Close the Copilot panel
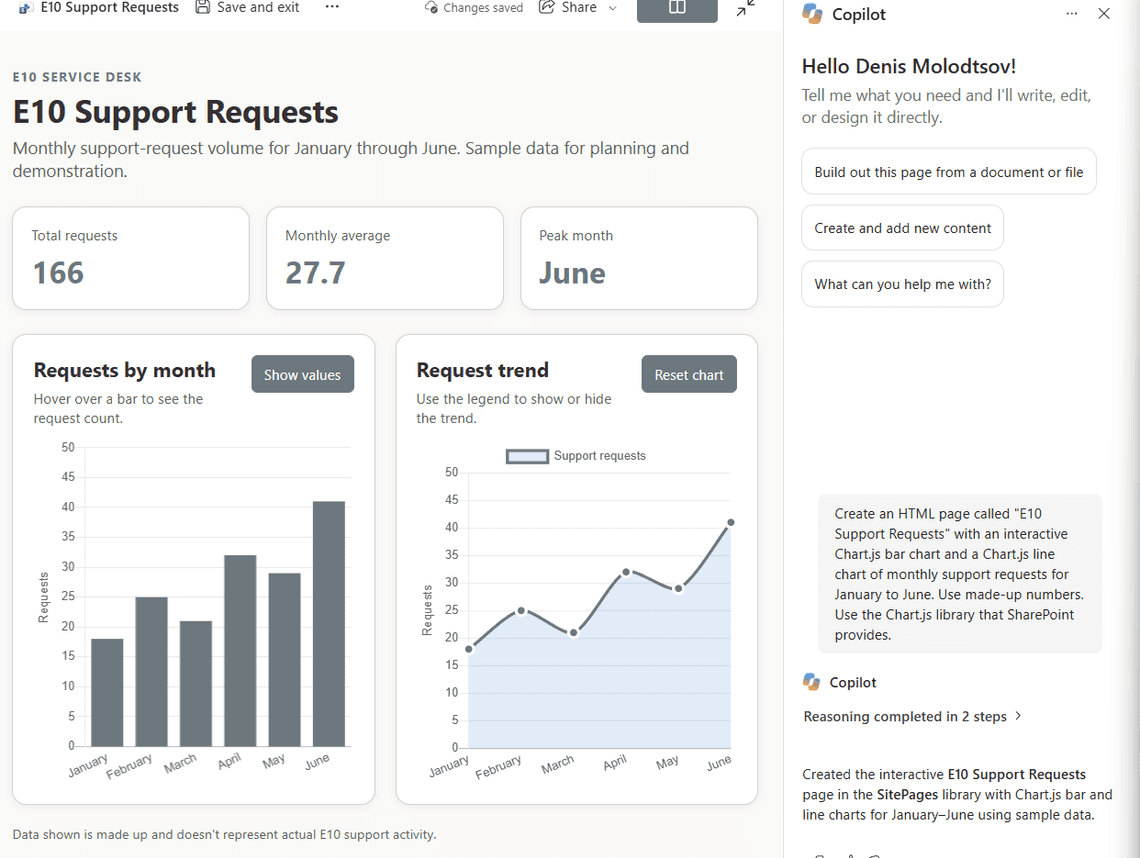The height and width of the screenshot is (858, 1140). click(1104, 14)
